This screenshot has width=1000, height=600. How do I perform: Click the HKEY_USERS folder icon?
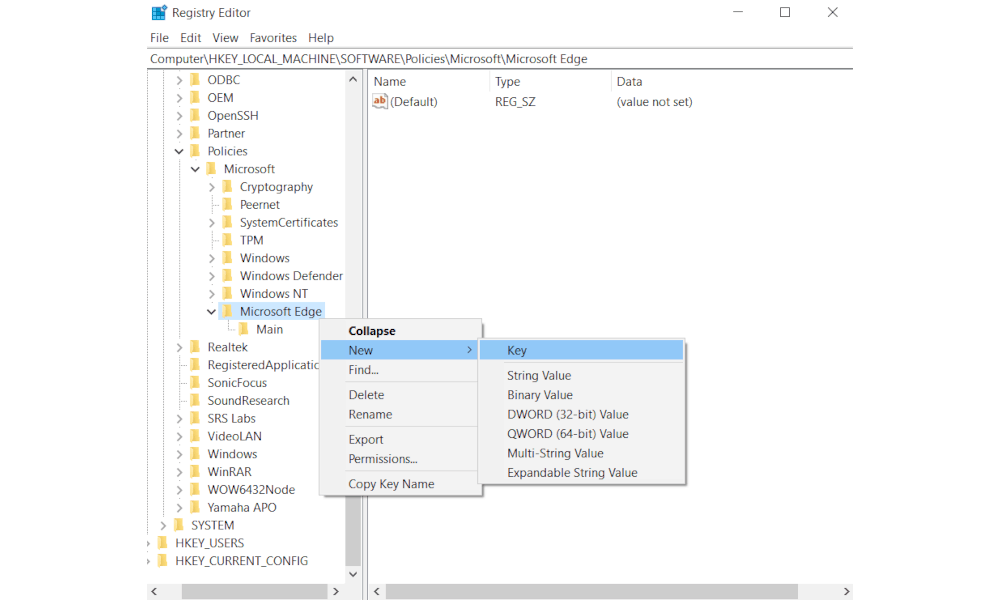click(x=163, y=543)
